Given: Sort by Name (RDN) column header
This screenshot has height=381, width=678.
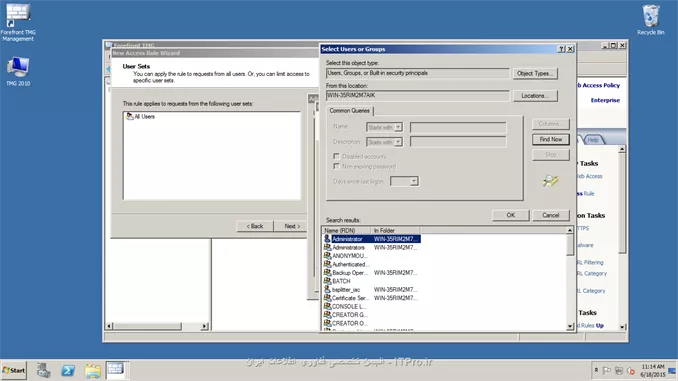Looking at the screenshot, I should click(346, 231).
